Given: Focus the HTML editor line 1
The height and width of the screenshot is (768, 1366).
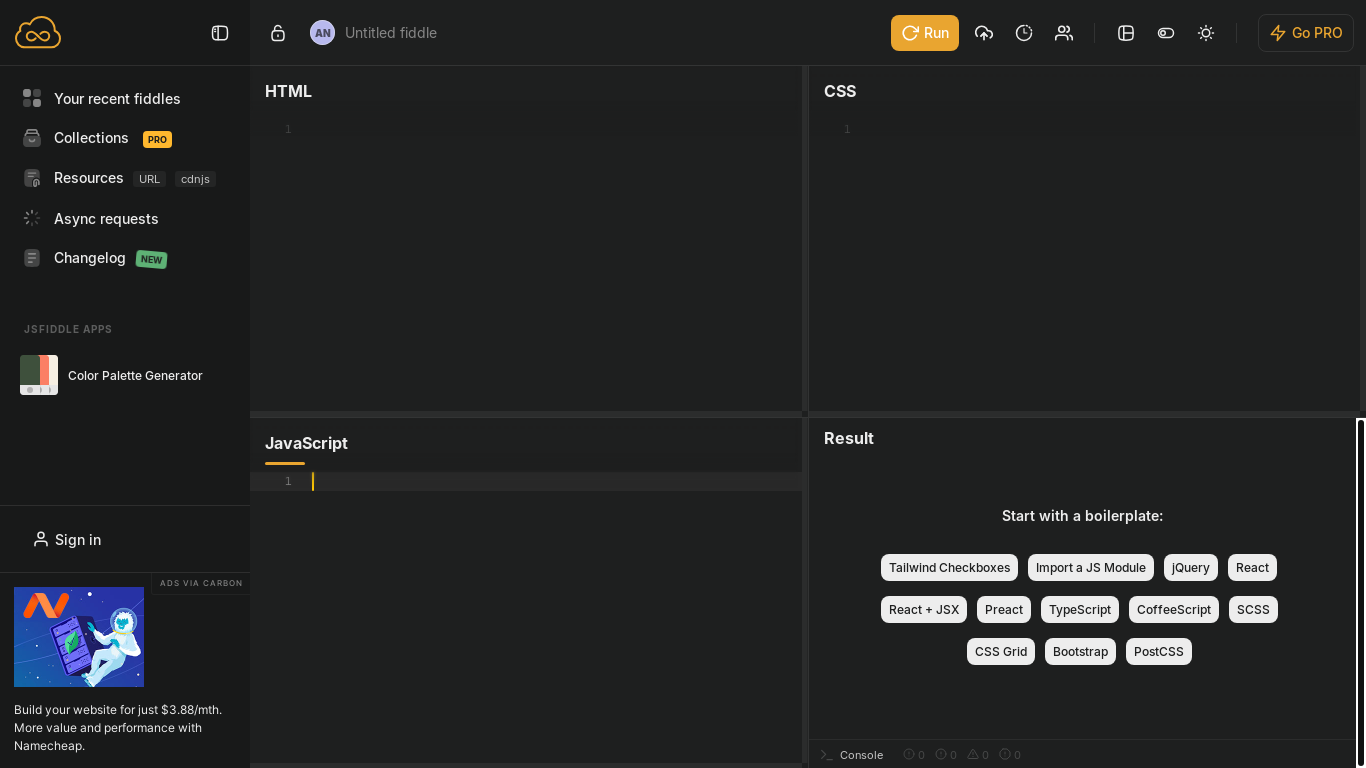Looking at the screenshot, I should pos(526,129).
